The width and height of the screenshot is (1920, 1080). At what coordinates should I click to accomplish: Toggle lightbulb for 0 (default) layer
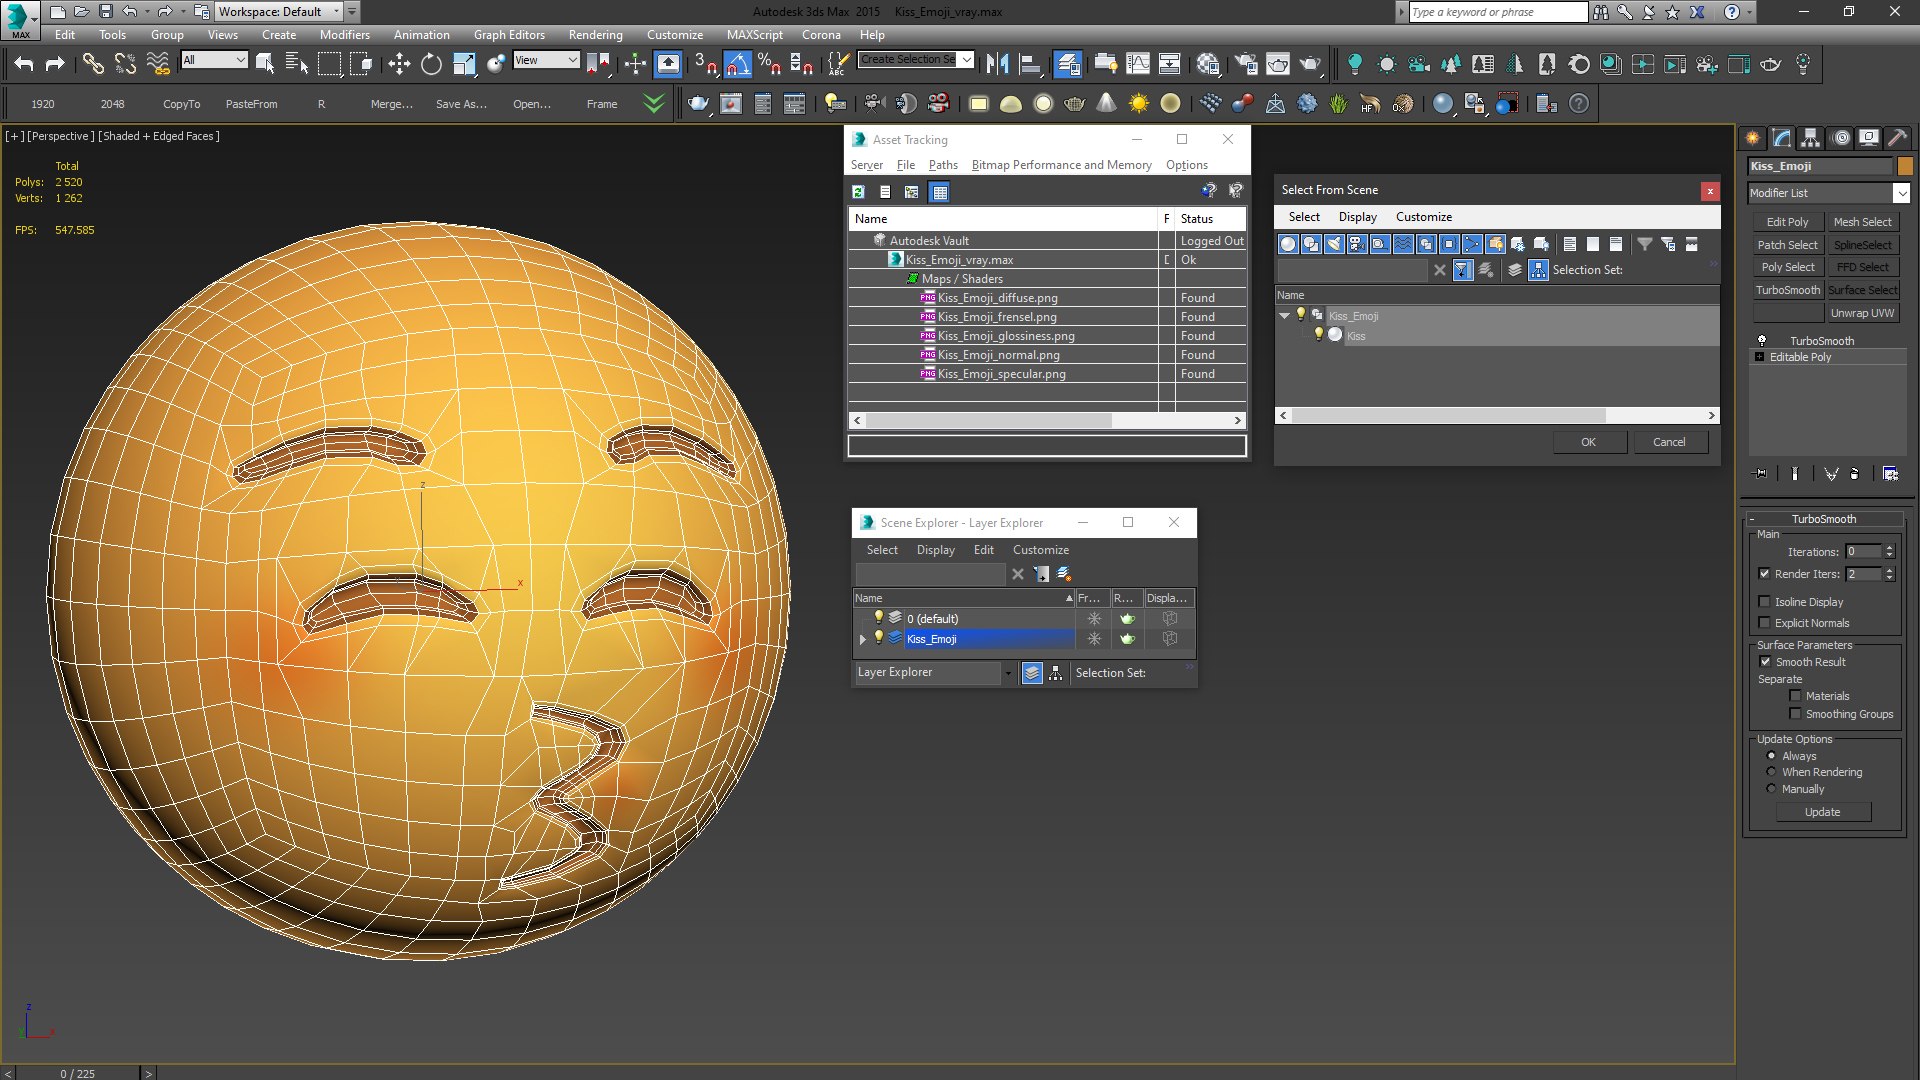[879, 618]
